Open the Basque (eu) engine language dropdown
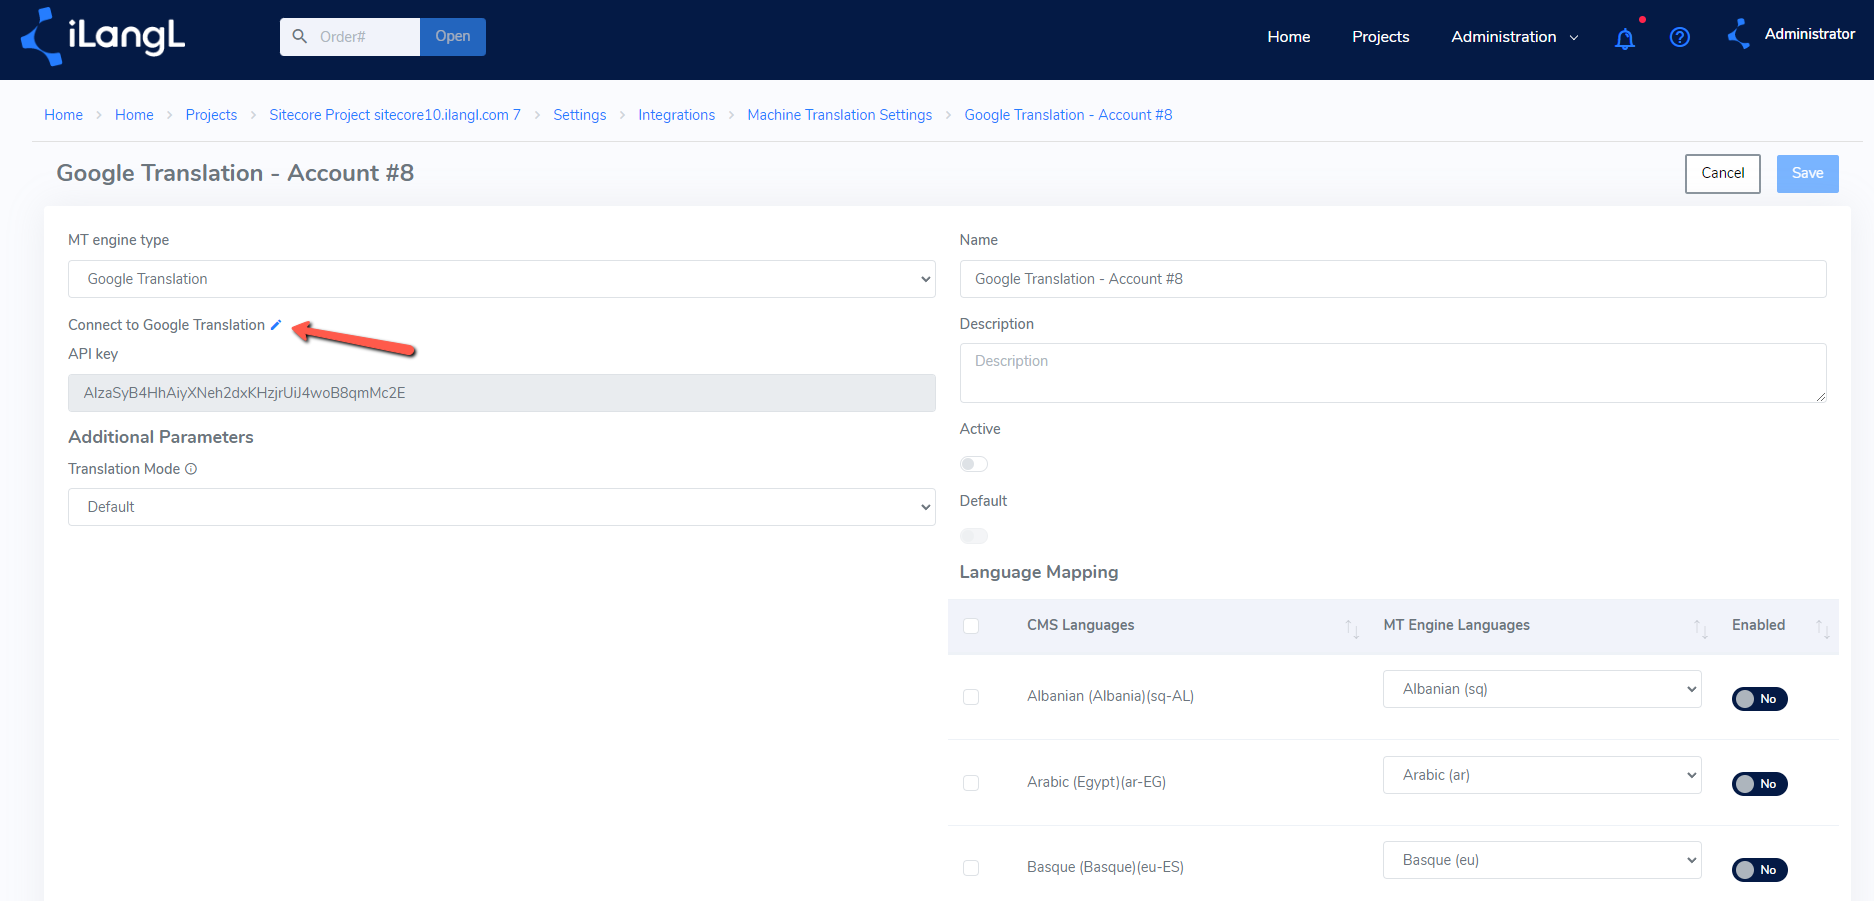This screenshot has width=1874, height=901. point(1541,860)
